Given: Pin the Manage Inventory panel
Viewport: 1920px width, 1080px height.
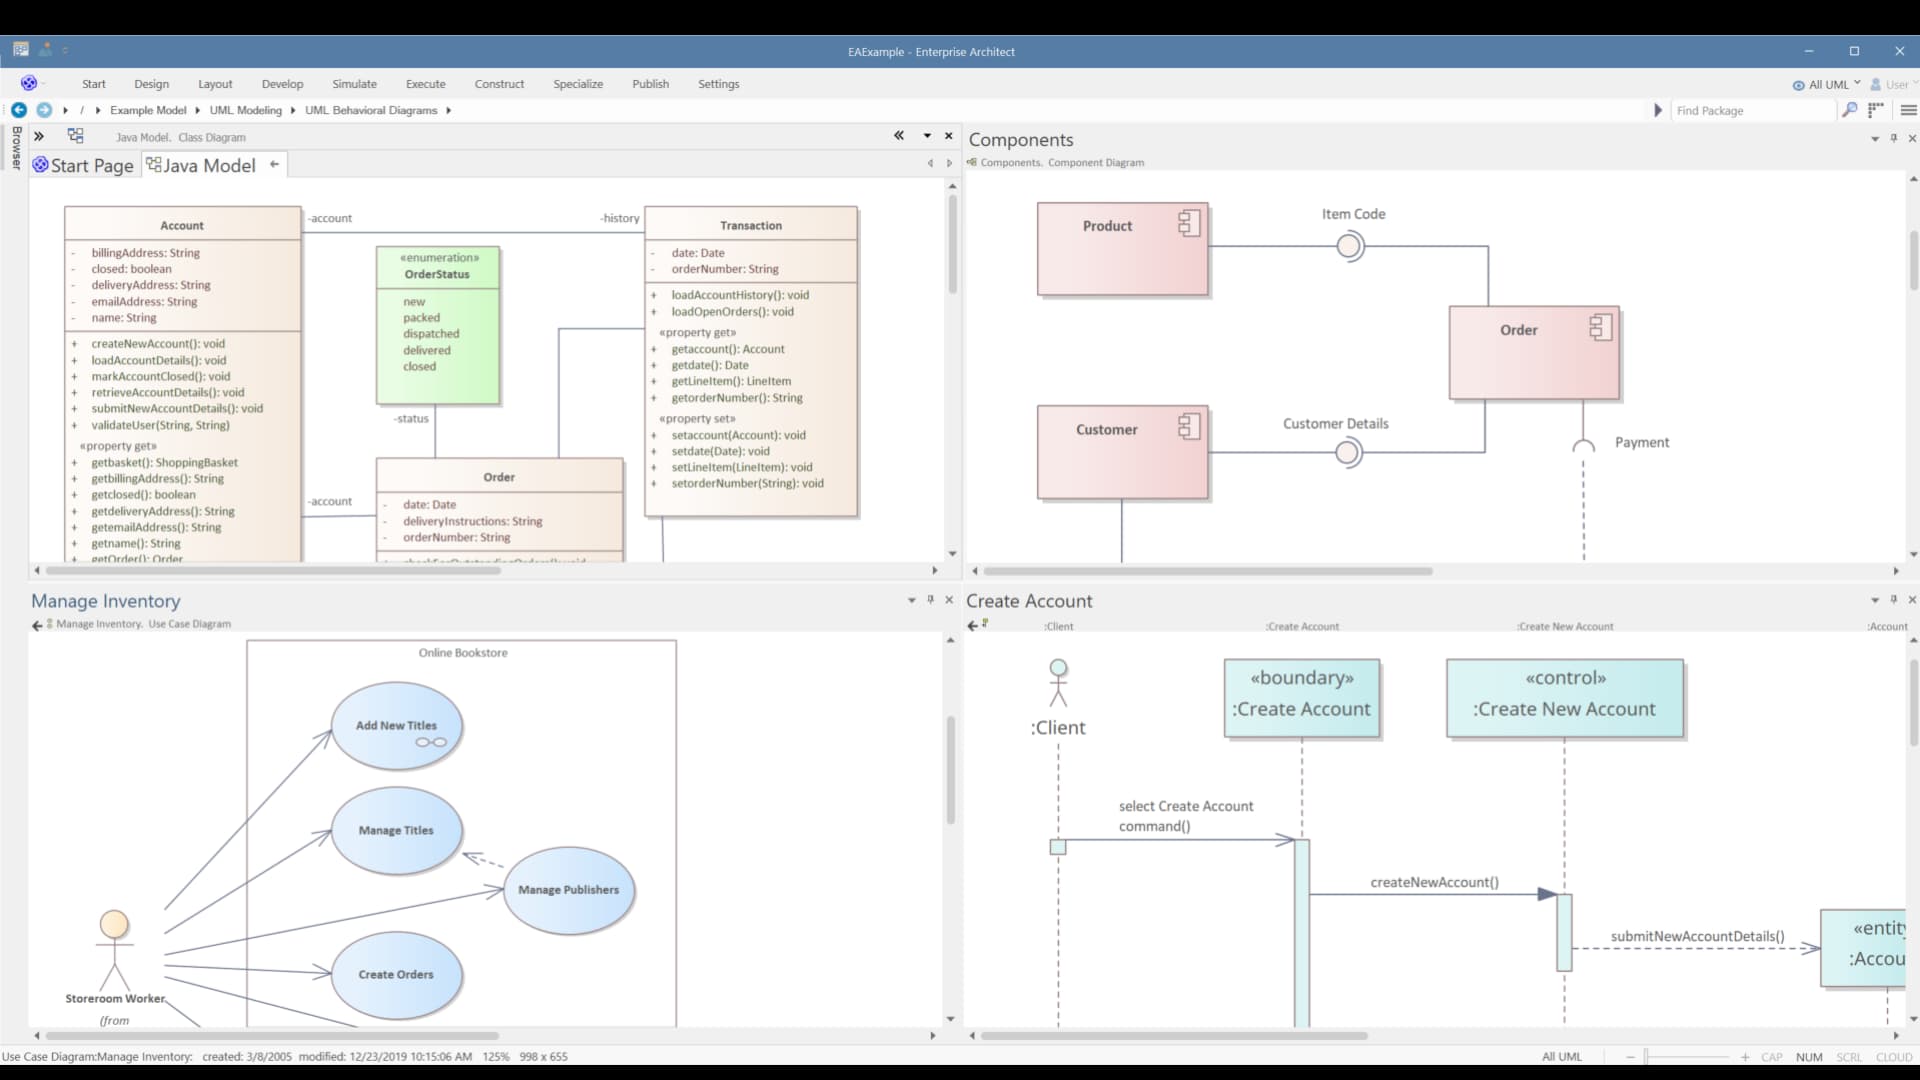Looking at the screenshot, I should [x=930, y=599].
